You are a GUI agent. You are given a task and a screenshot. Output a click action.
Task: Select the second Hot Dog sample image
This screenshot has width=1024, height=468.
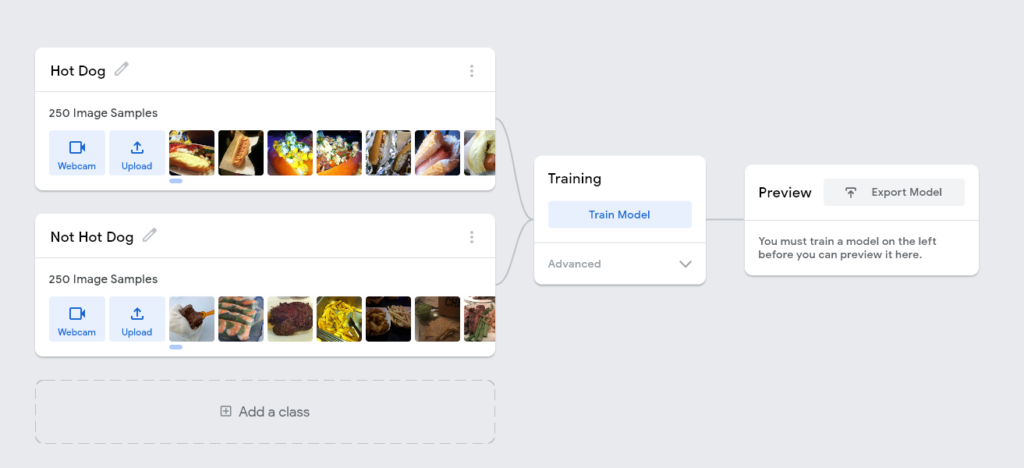click(x=241, y=153)
